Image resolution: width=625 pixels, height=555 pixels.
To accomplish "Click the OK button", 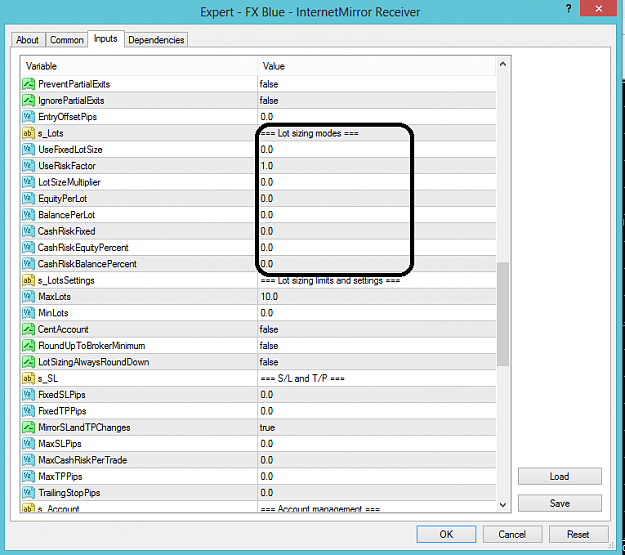I will (x=446, y=534).
